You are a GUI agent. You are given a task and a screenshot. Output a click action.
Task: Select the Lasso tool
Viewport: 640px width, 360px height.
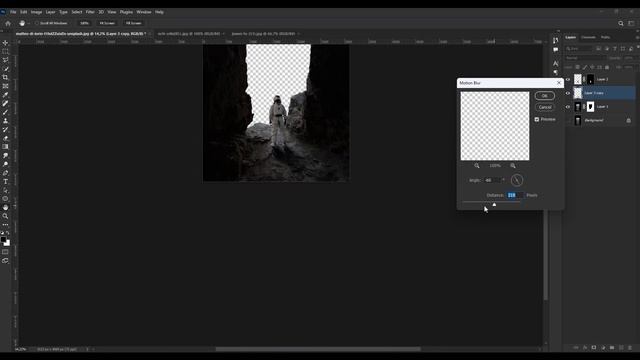pos(5,60)
